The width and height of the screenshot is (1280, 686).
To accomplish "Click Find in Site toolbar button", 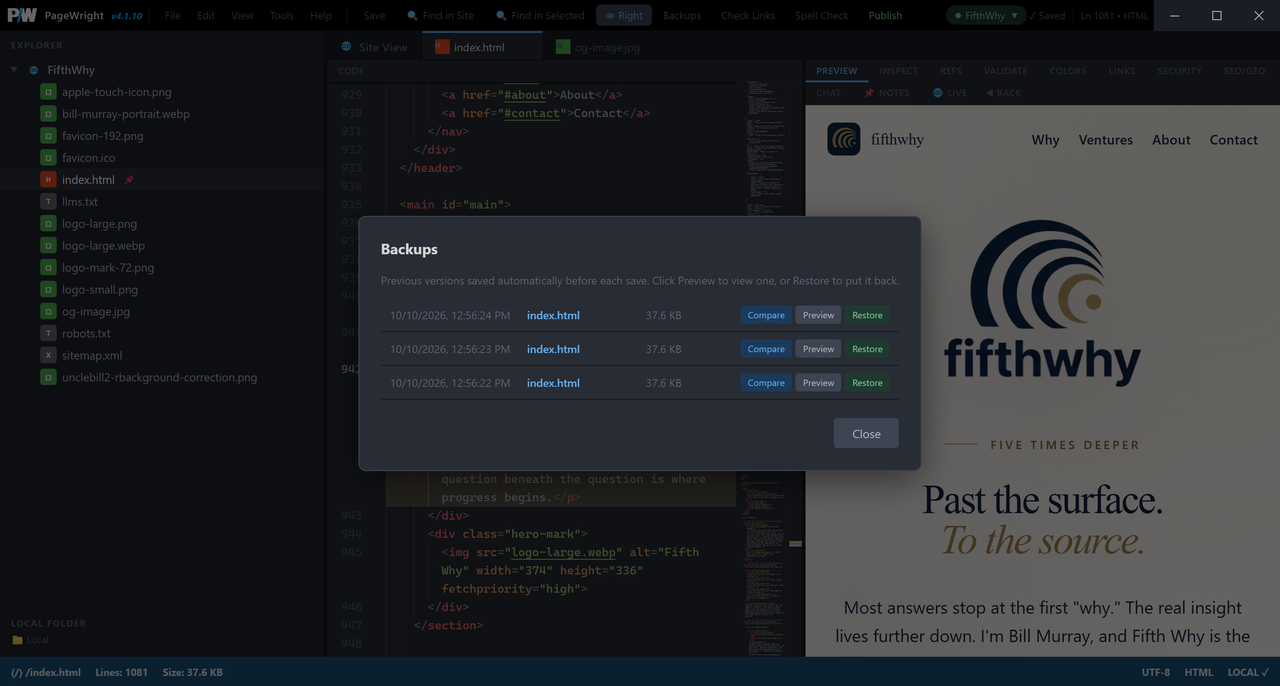I will [440, 16].
